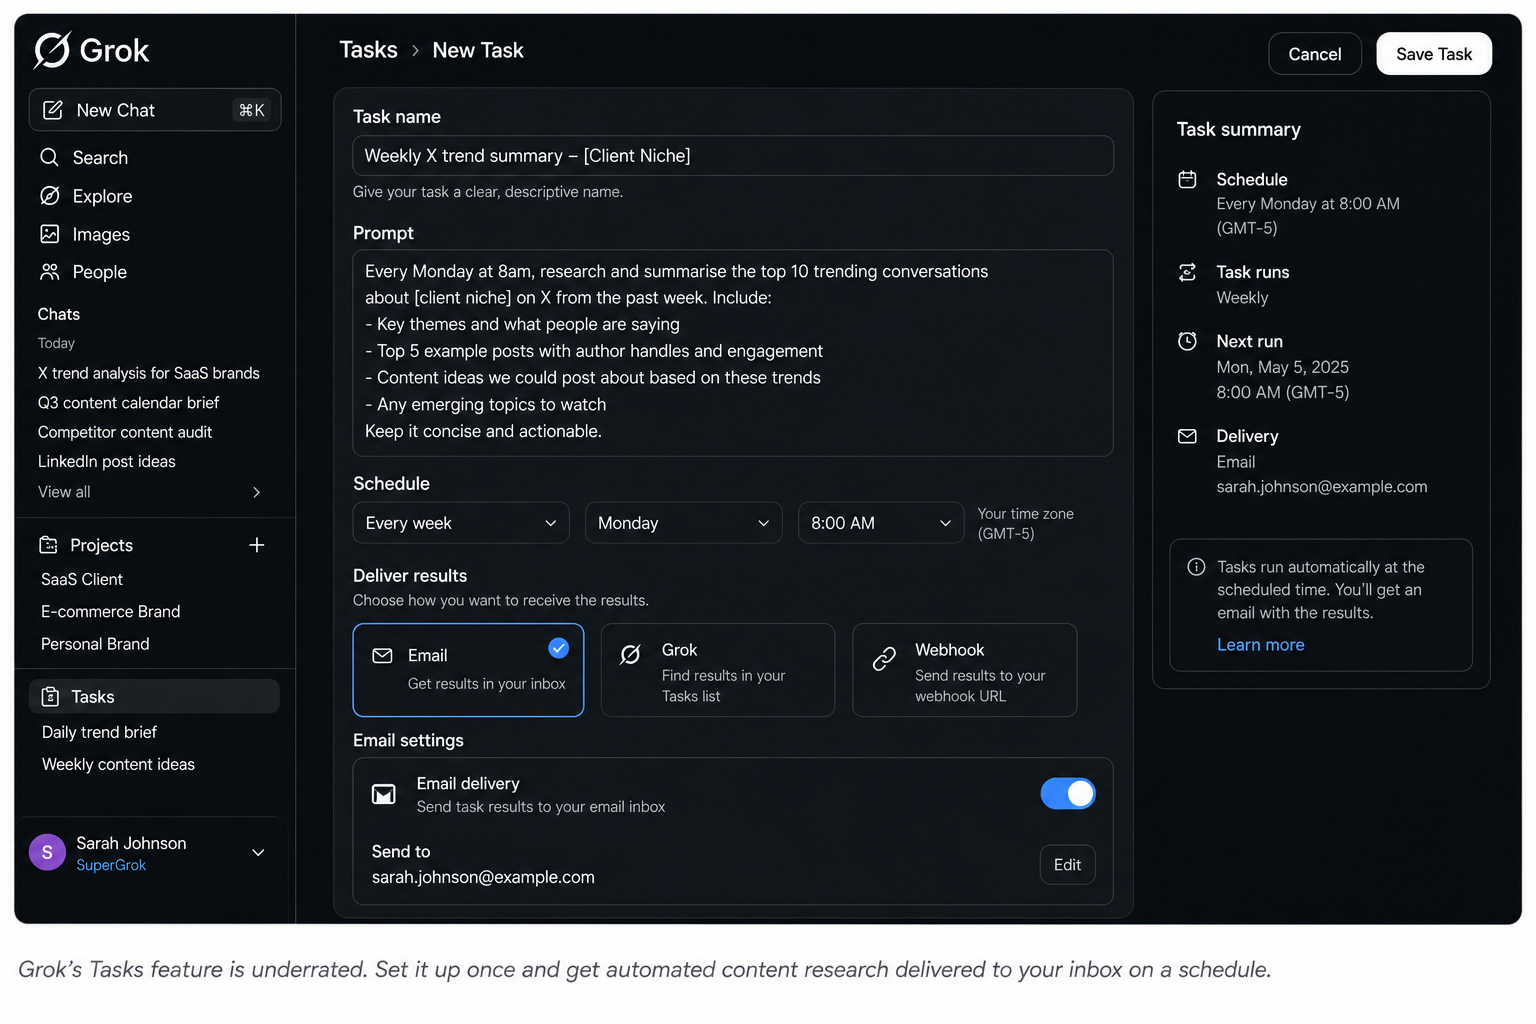Click the Explore icon in sidebar
This screenshot has width=1536, height=1024.
click(49, 195)
